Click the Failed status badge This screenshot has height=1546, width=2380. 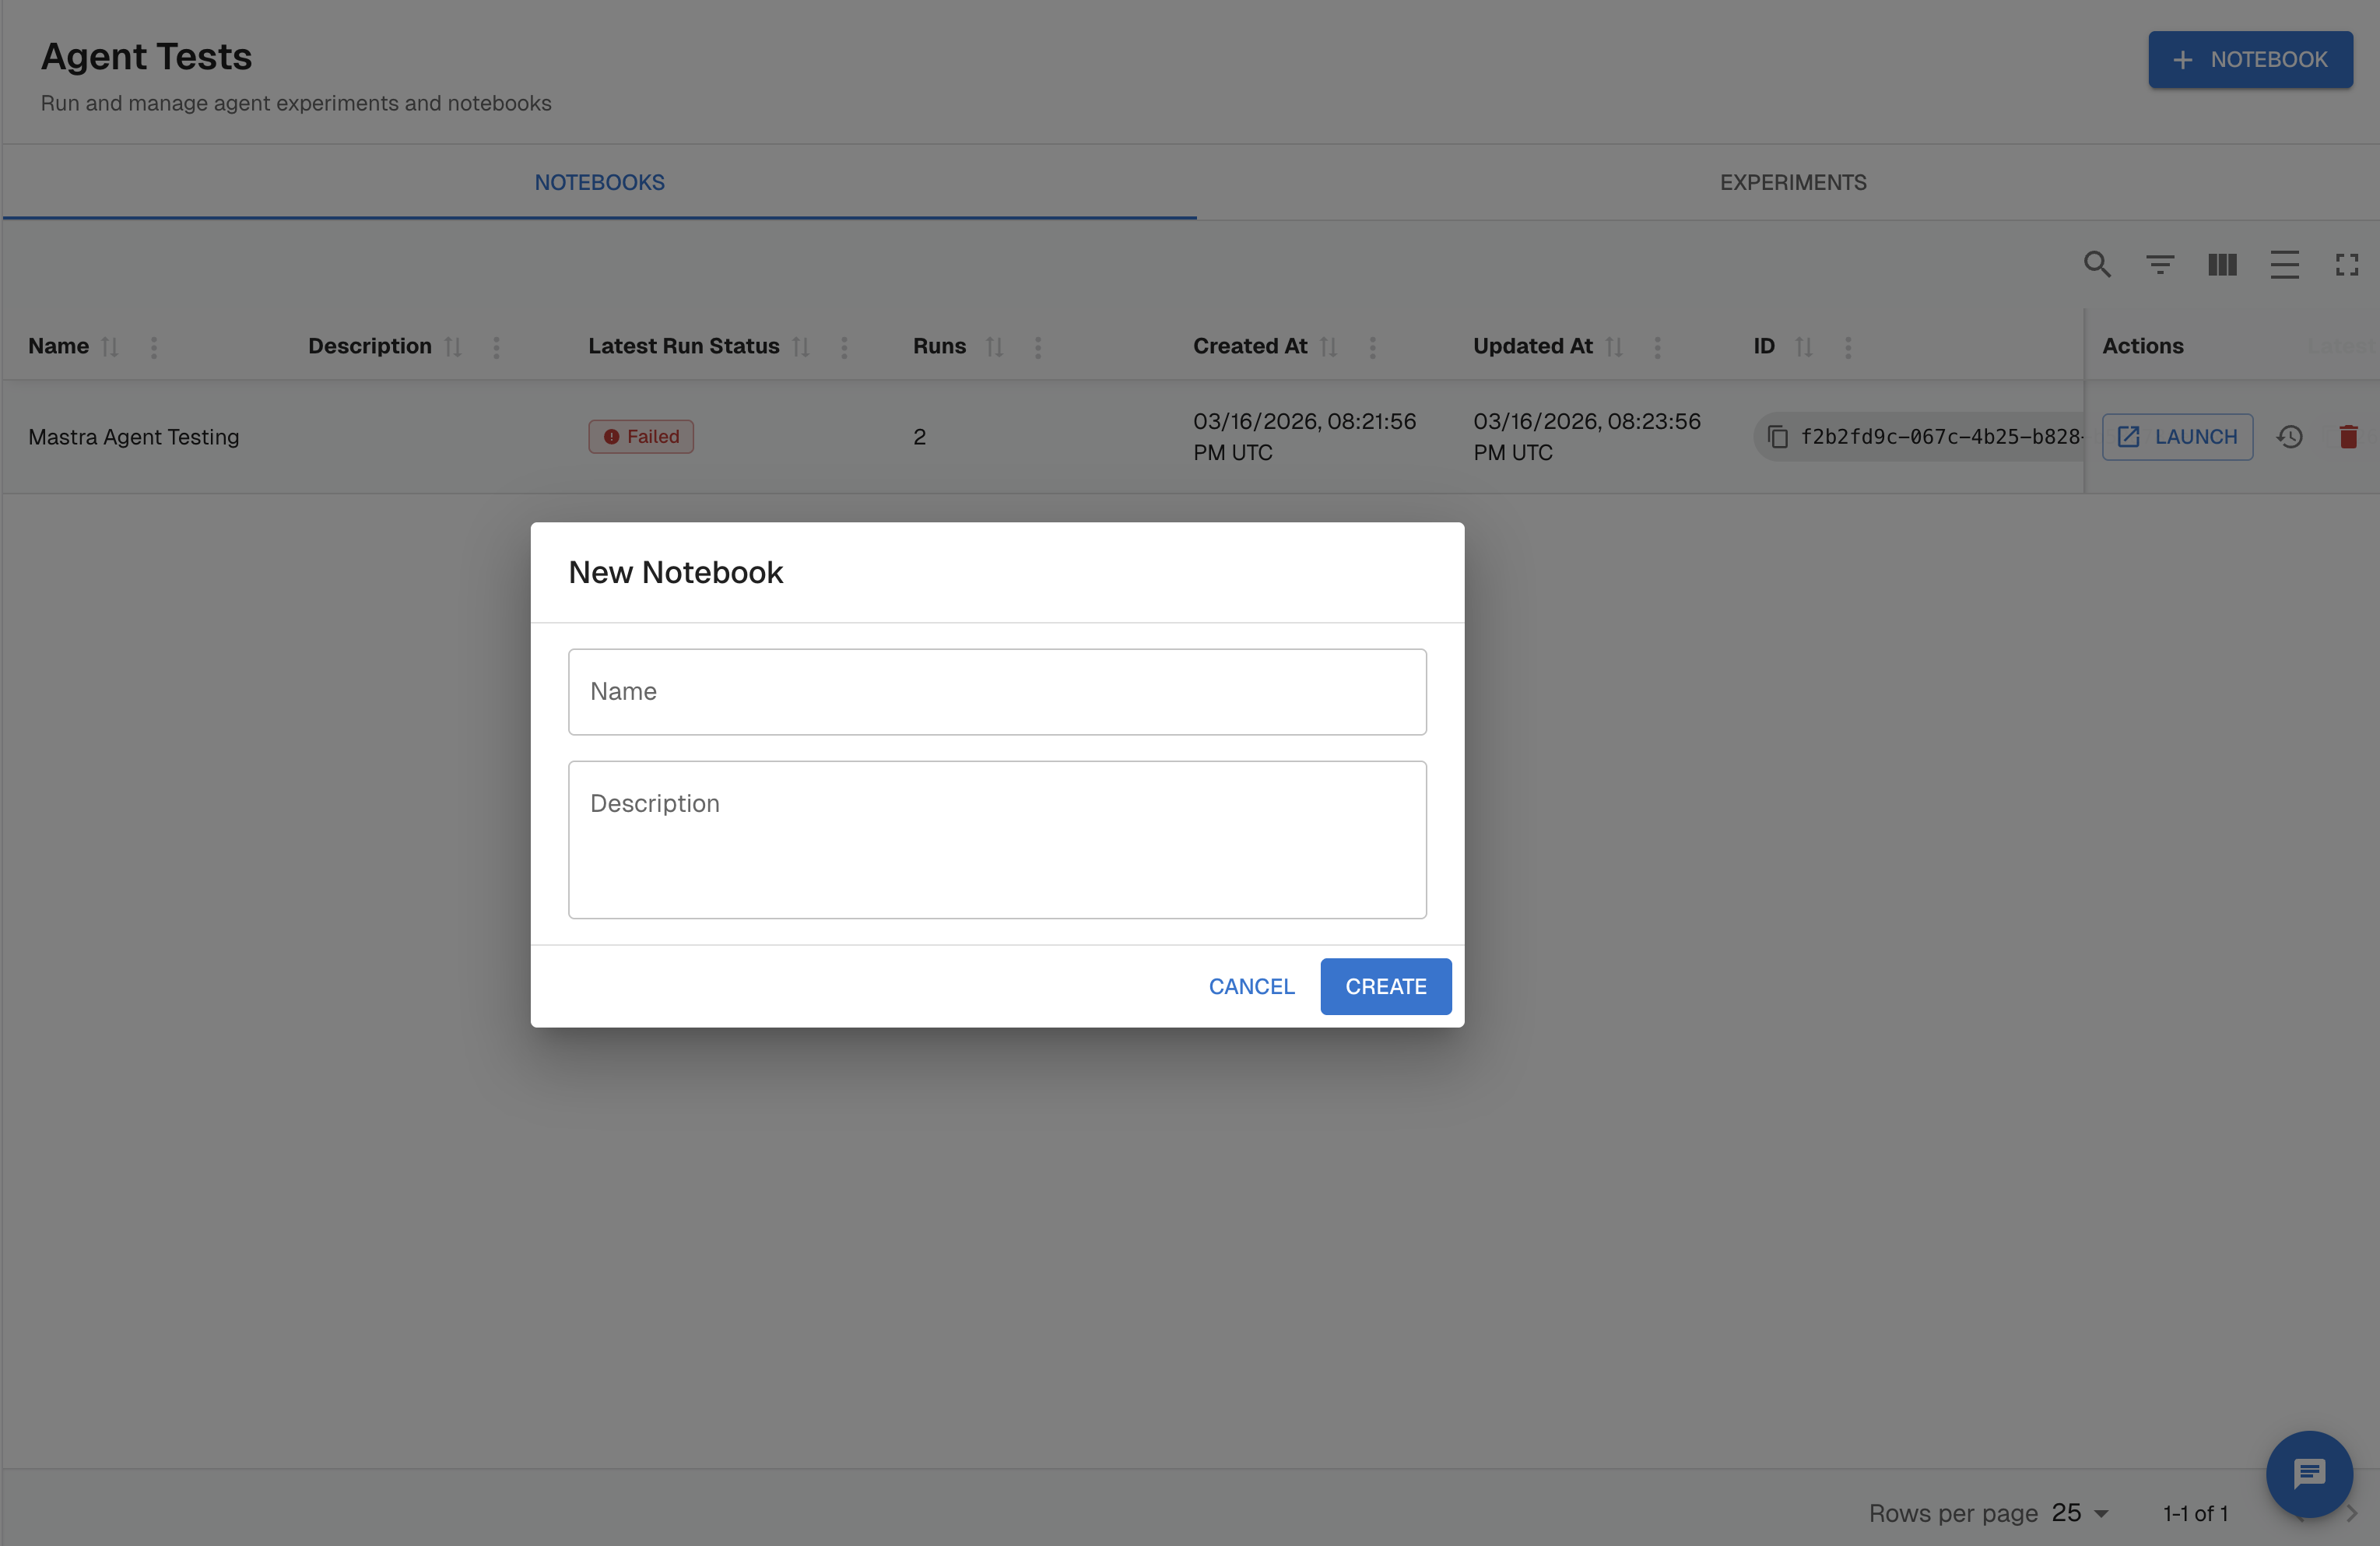641,437
